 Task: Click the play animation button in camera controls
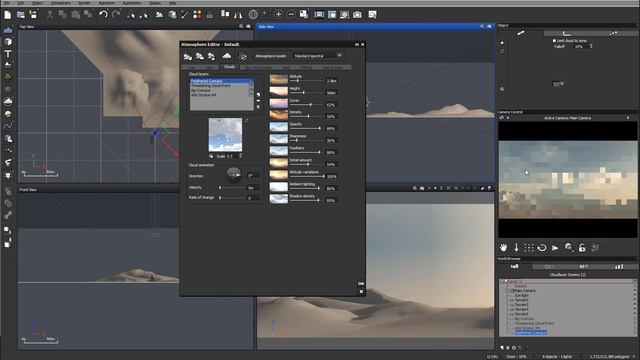pyautogui.click(x=555, y=247)
